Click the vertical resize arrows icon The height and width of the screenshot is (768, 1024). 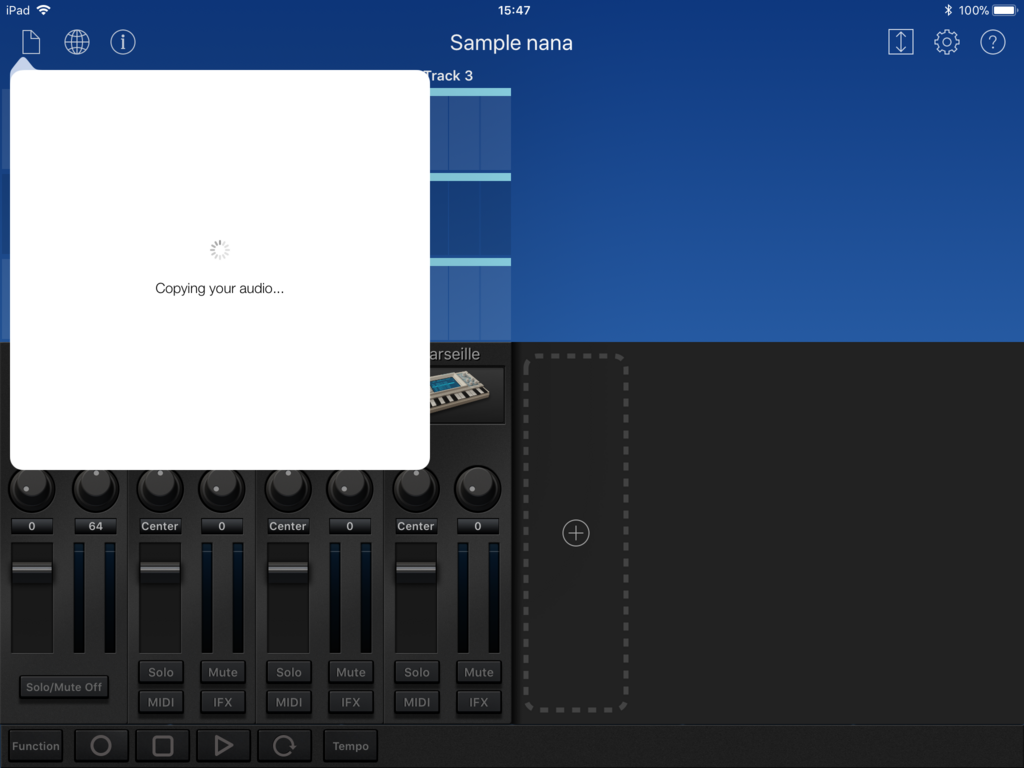(900, 42)
